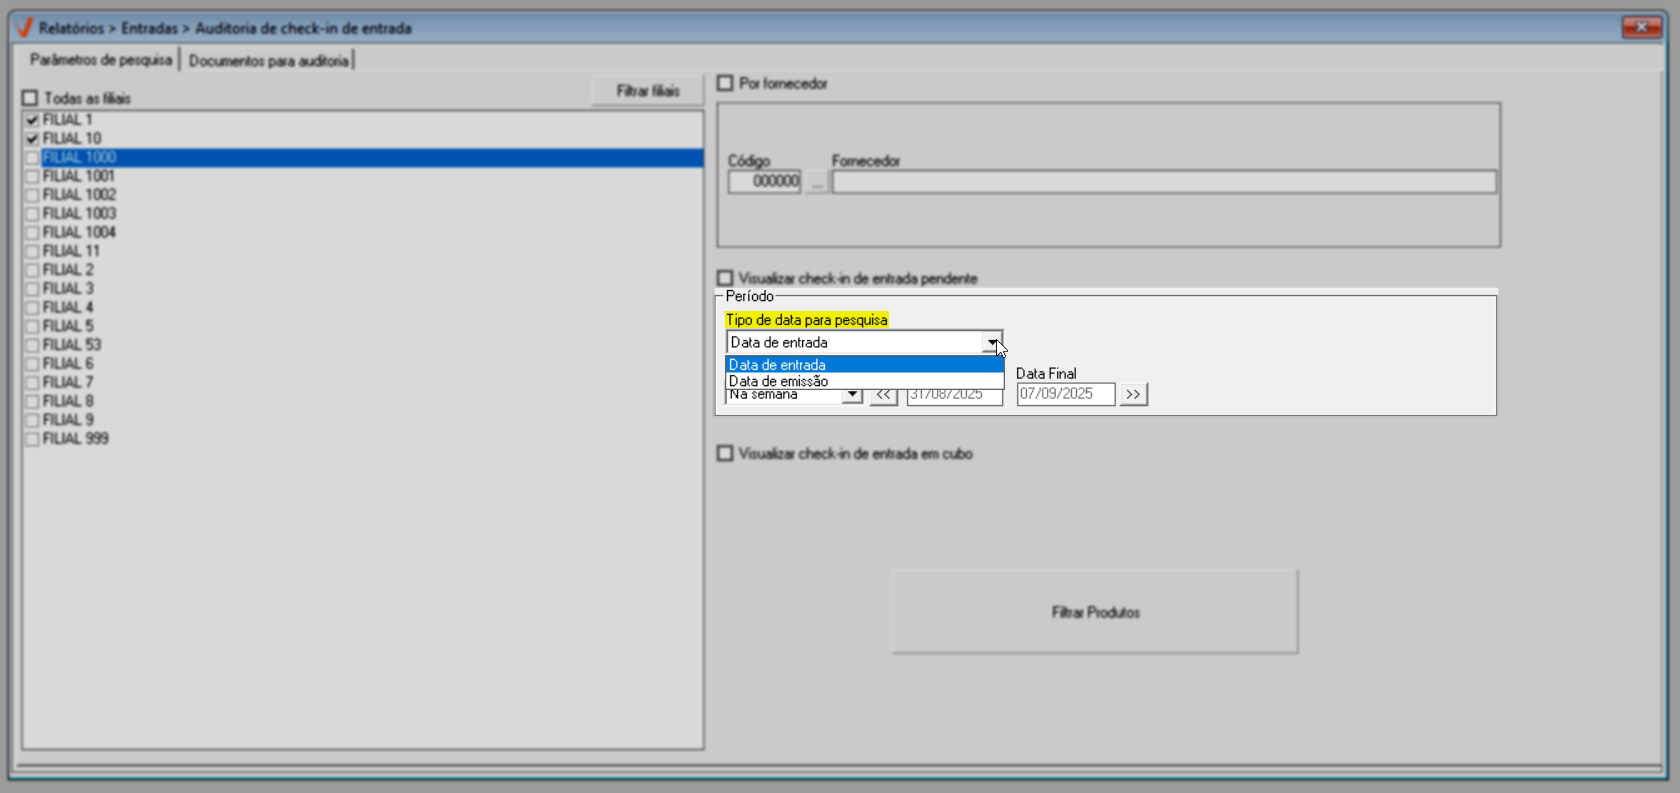Click the Data Final field

(1066, 394)
